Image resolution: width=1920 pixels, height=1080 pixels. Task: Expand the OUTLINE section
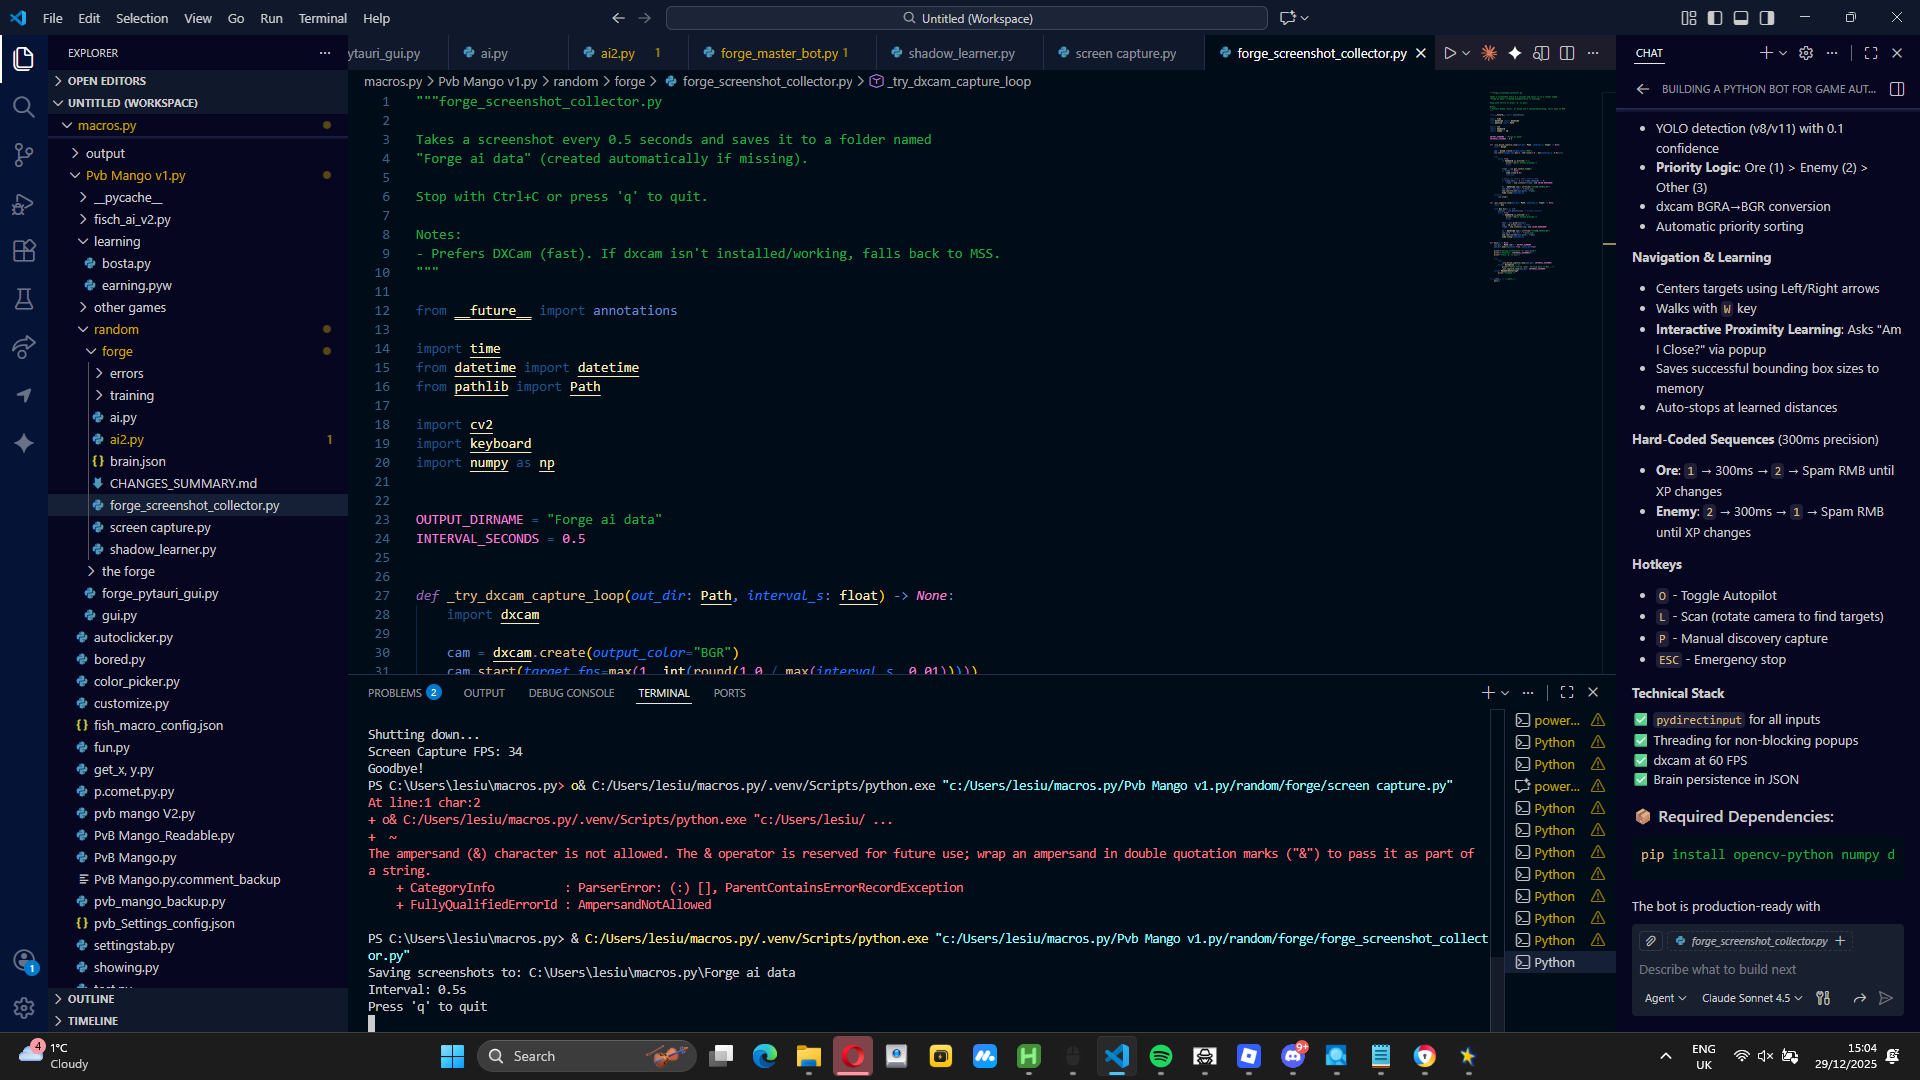(x=198, y=999)
